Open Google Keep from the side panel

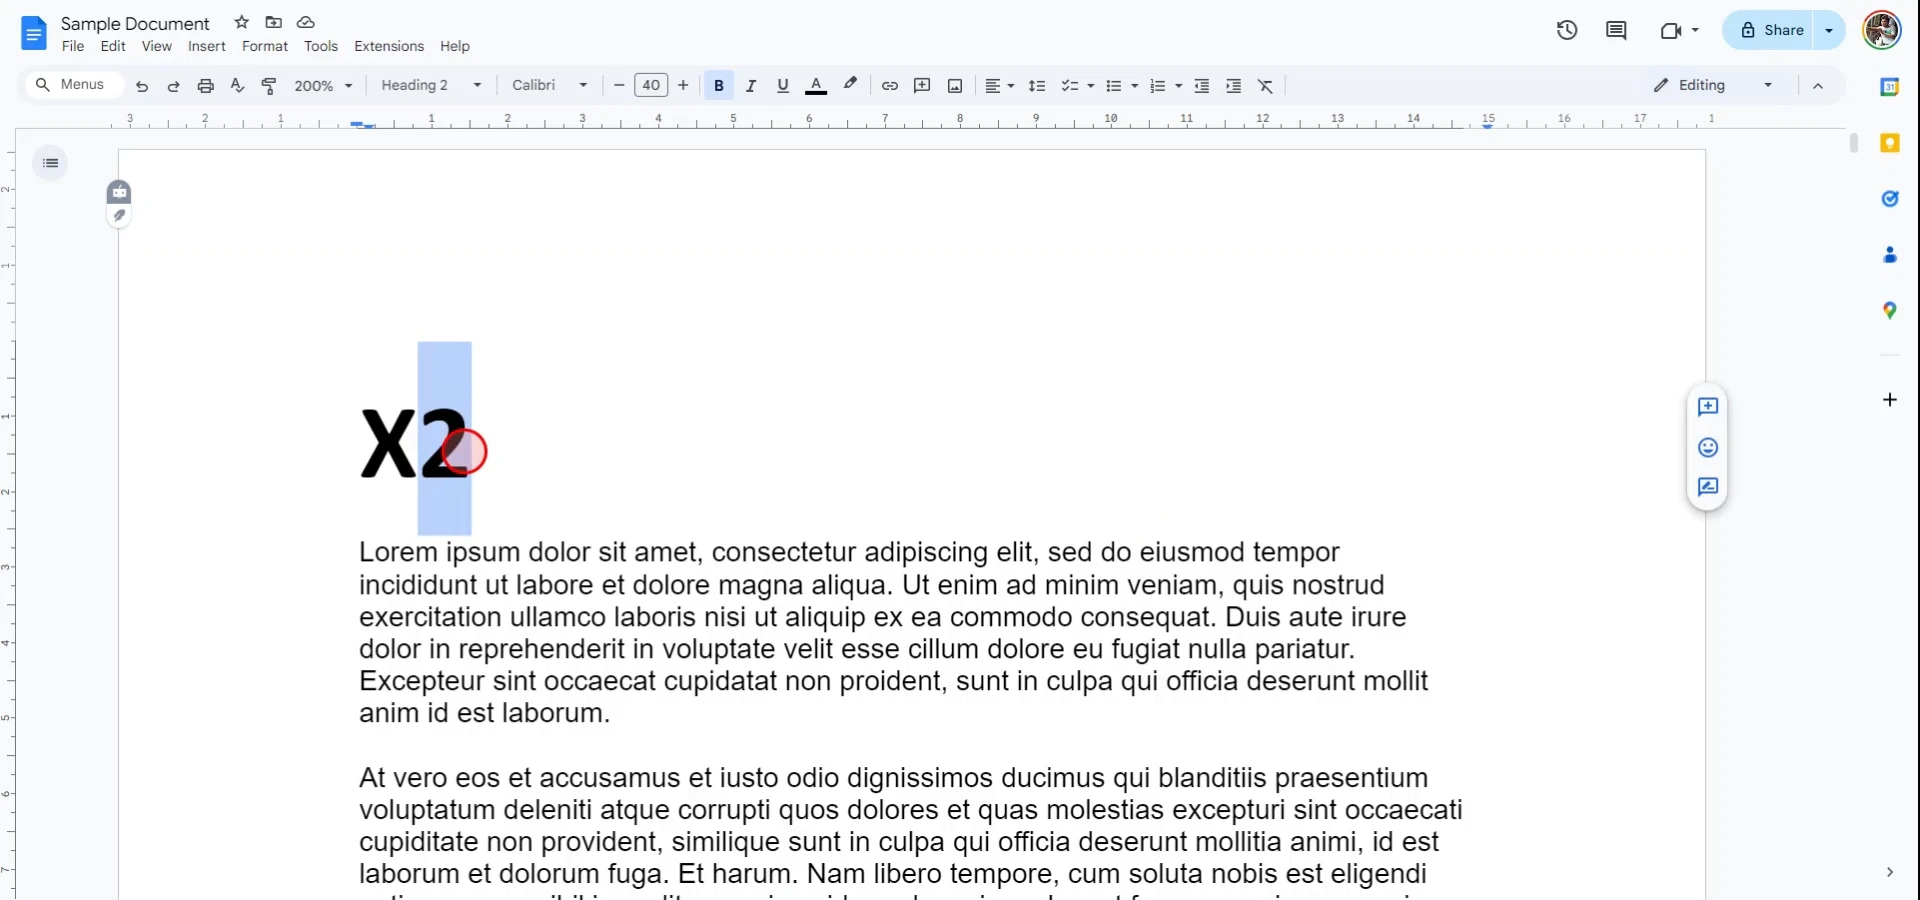1890,143
